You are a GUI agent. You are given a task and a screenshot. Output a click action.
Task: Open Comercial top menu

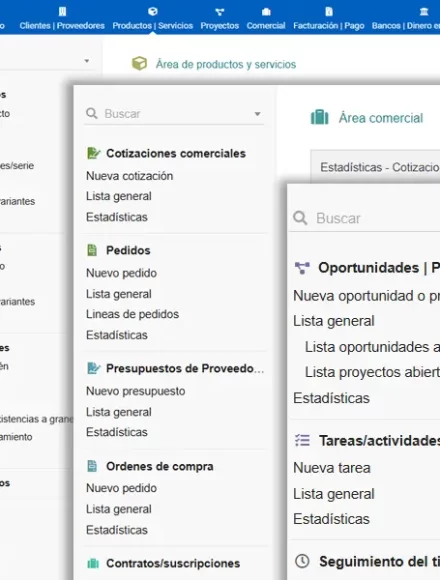(266, 26)
